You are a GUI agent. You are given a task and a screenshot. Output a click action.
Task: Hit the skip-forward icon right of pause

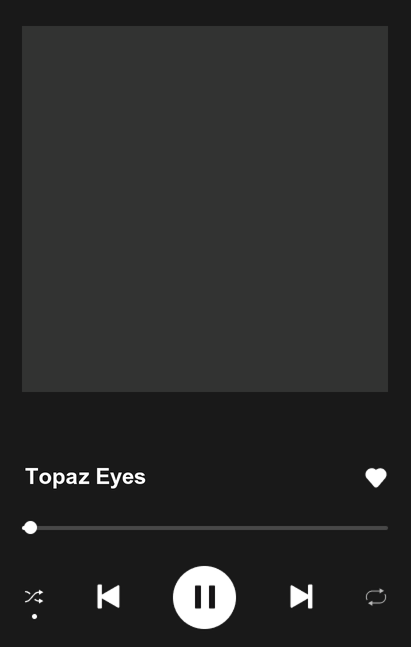(x=301, y=596)
